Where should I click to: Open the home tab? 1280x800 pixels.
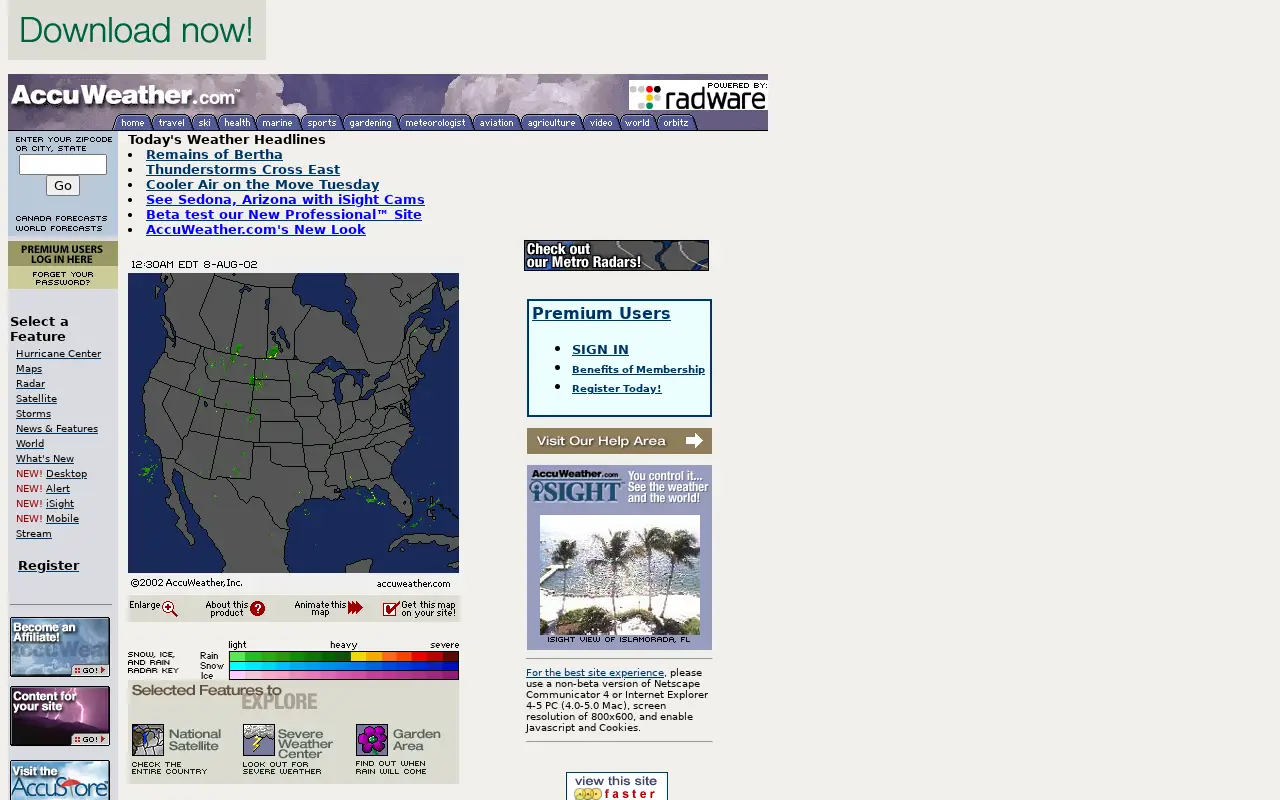click(x=133, y=123)
